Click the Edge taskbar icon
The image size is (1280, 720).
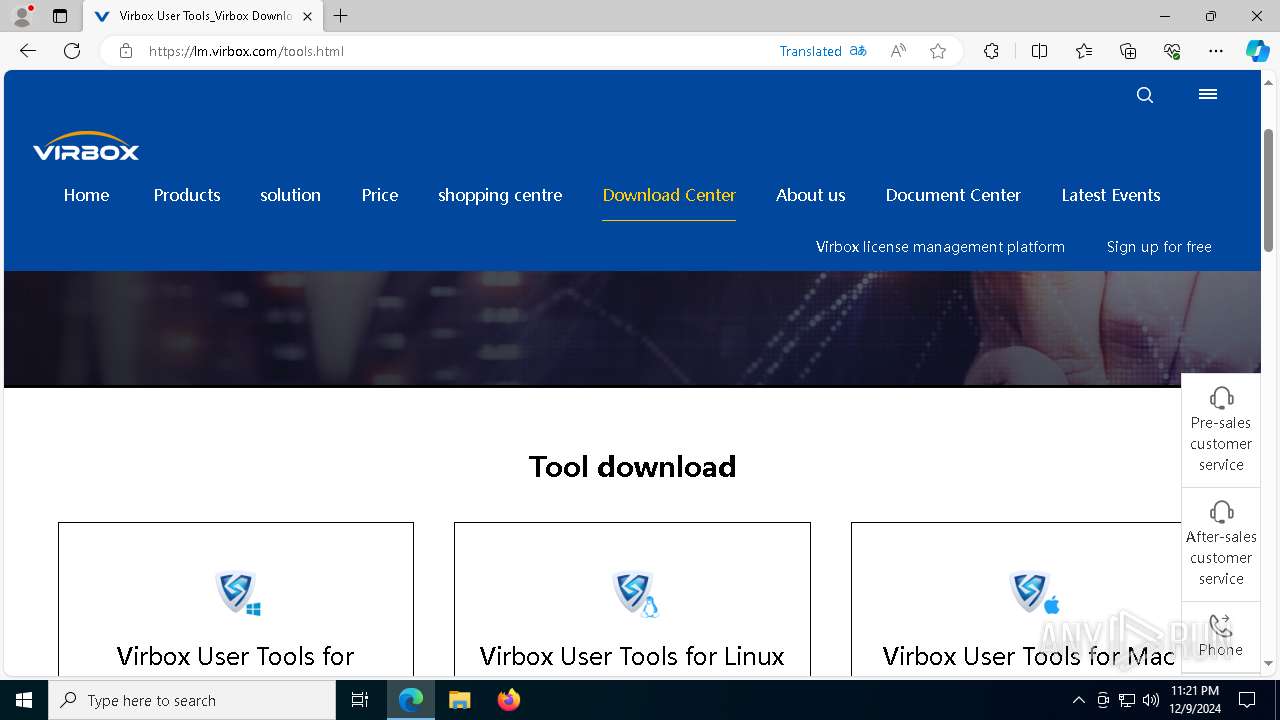tap(411, 700)
